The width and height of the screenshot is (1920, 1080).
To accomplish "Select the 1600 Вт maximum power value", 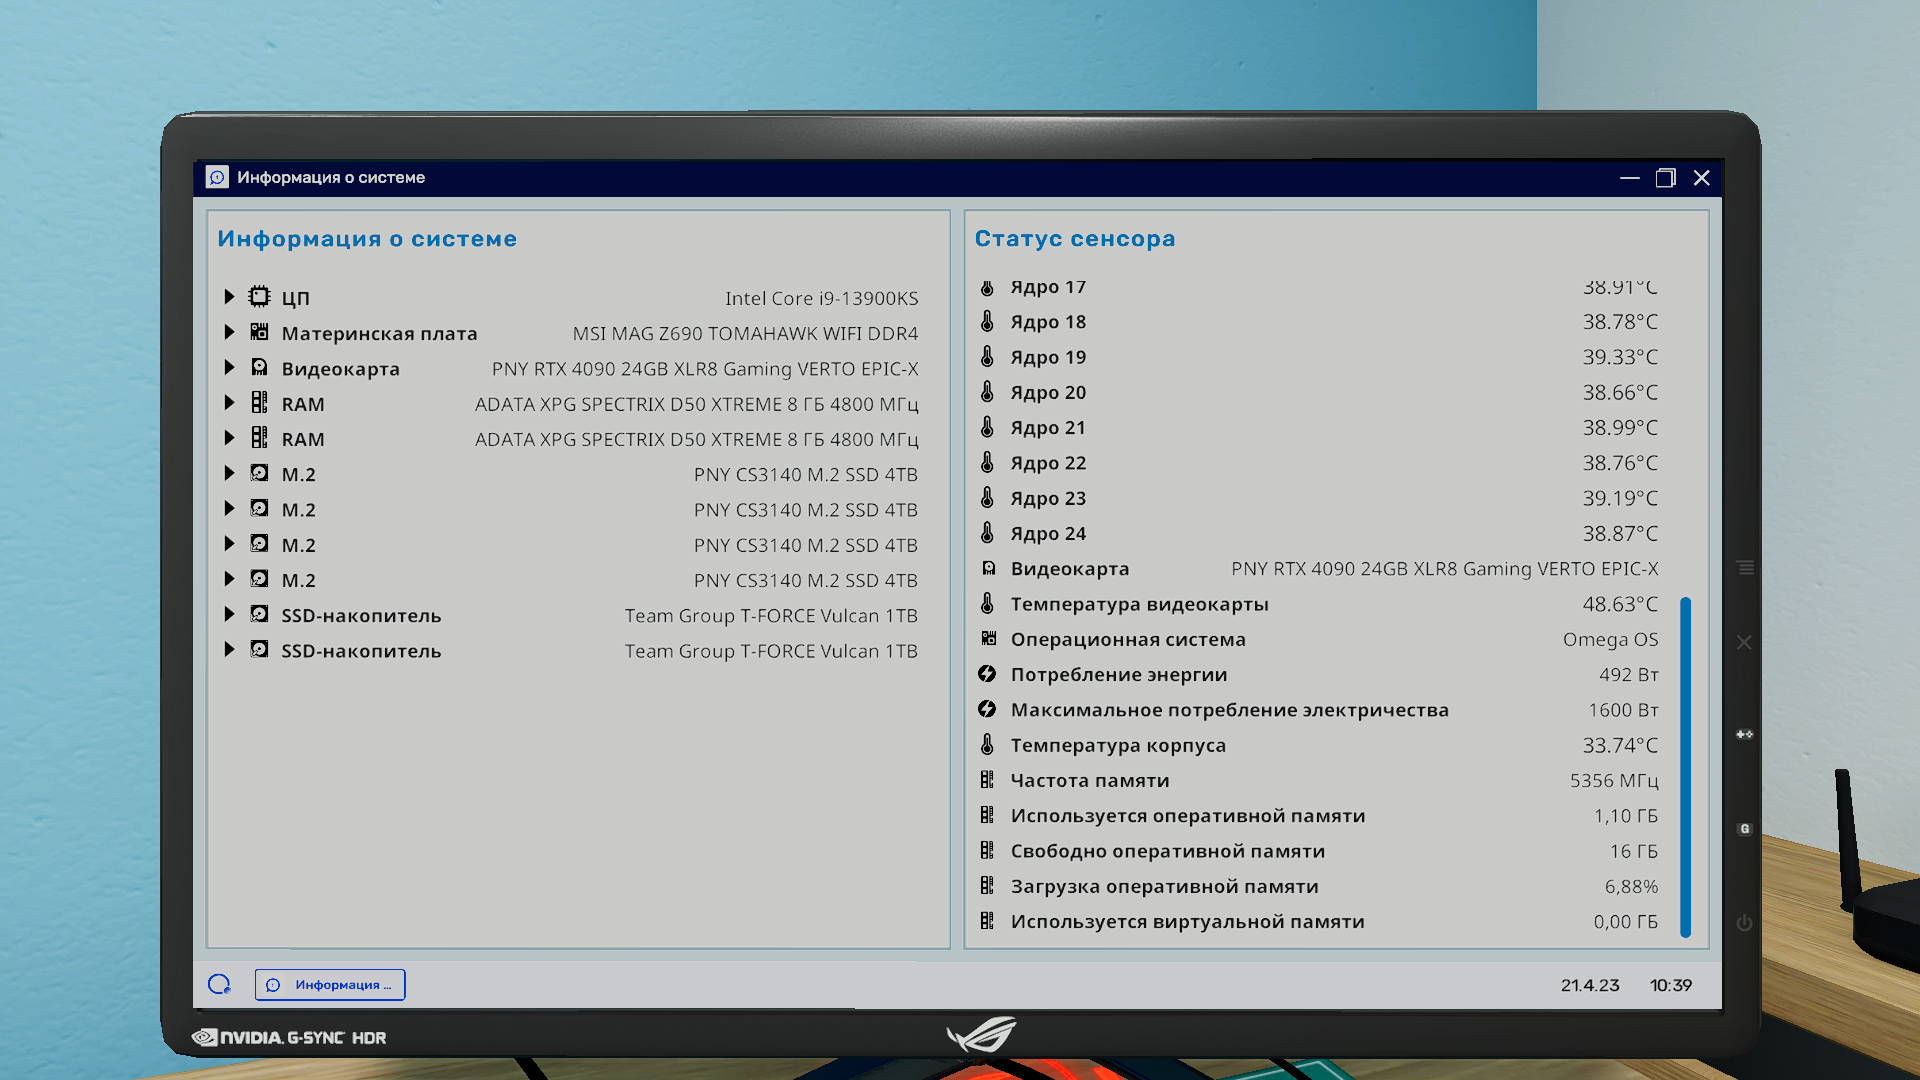I will tap(1623, 710).
